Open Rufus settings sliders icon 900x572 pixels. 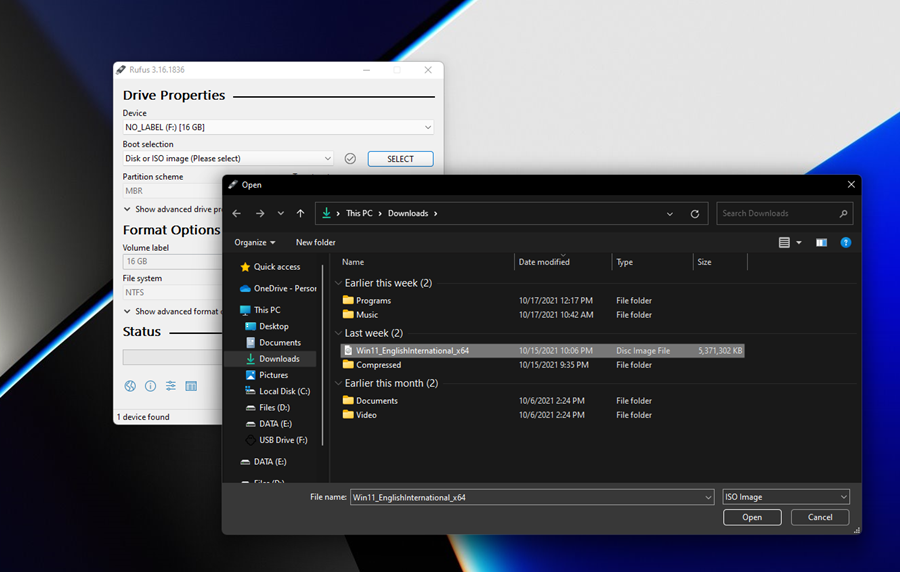170,386
